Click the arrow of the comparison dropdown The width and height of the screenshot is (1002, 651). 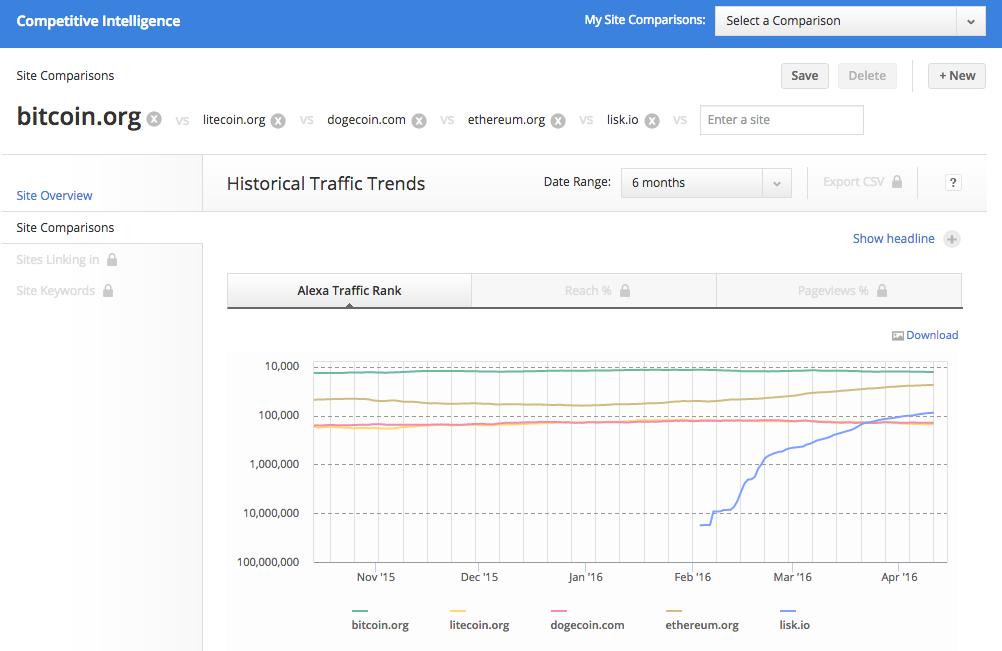pos(971,21)
